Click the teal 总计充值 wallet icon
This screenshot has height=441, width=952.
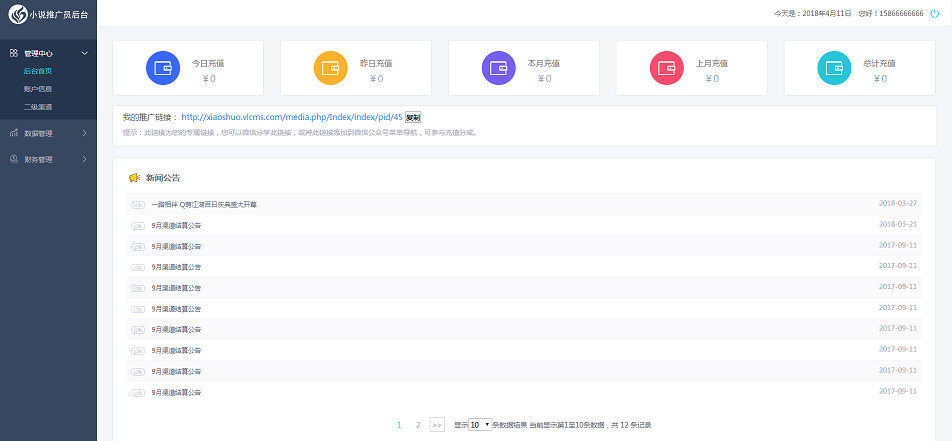click(834, 69)
